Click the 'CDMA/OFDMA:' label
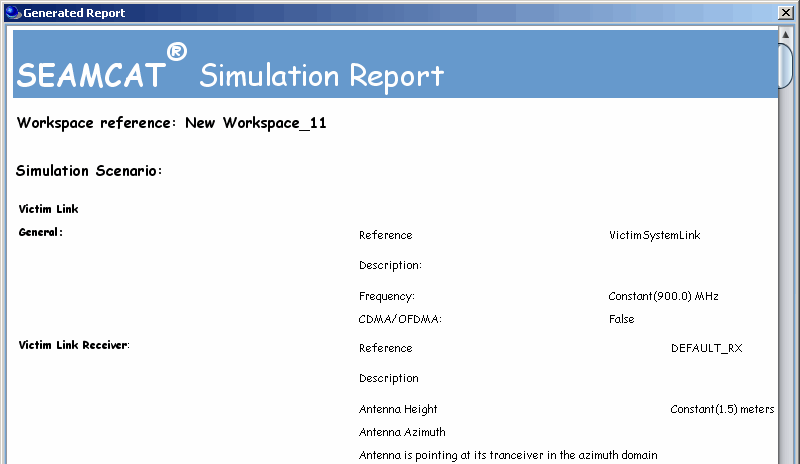Image resolution: width=800 pixels, height=464 pixels. pyautogui.click(x=400, y=320)
